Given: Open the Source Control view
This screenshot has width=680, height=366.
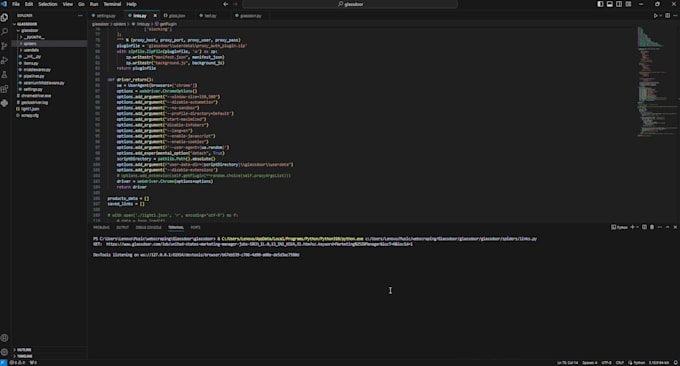Looking at the screenshot, I should 5,46.
